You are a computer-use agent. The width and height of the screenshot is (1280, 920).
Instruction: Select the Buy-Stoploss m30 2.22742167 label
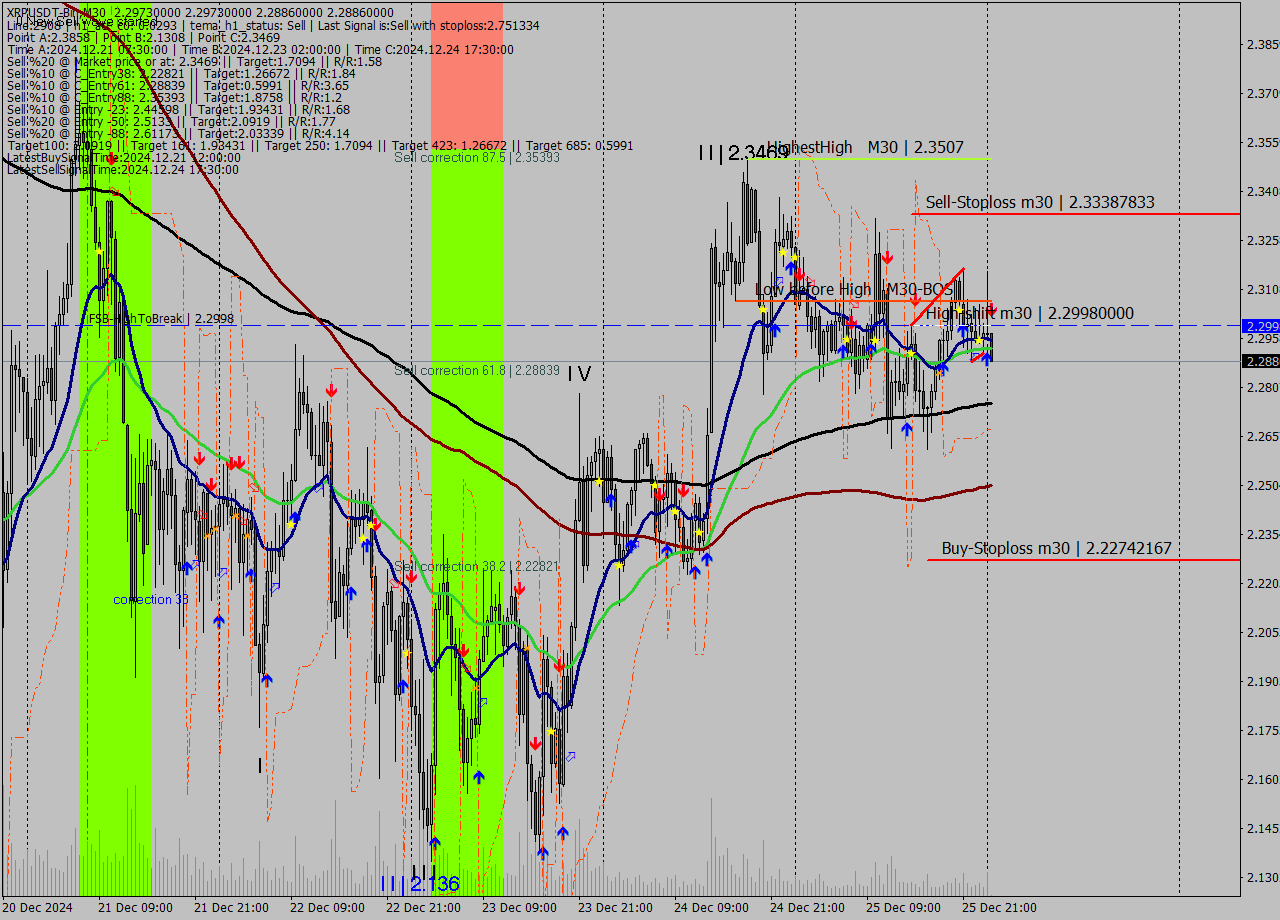[1056, 548]
